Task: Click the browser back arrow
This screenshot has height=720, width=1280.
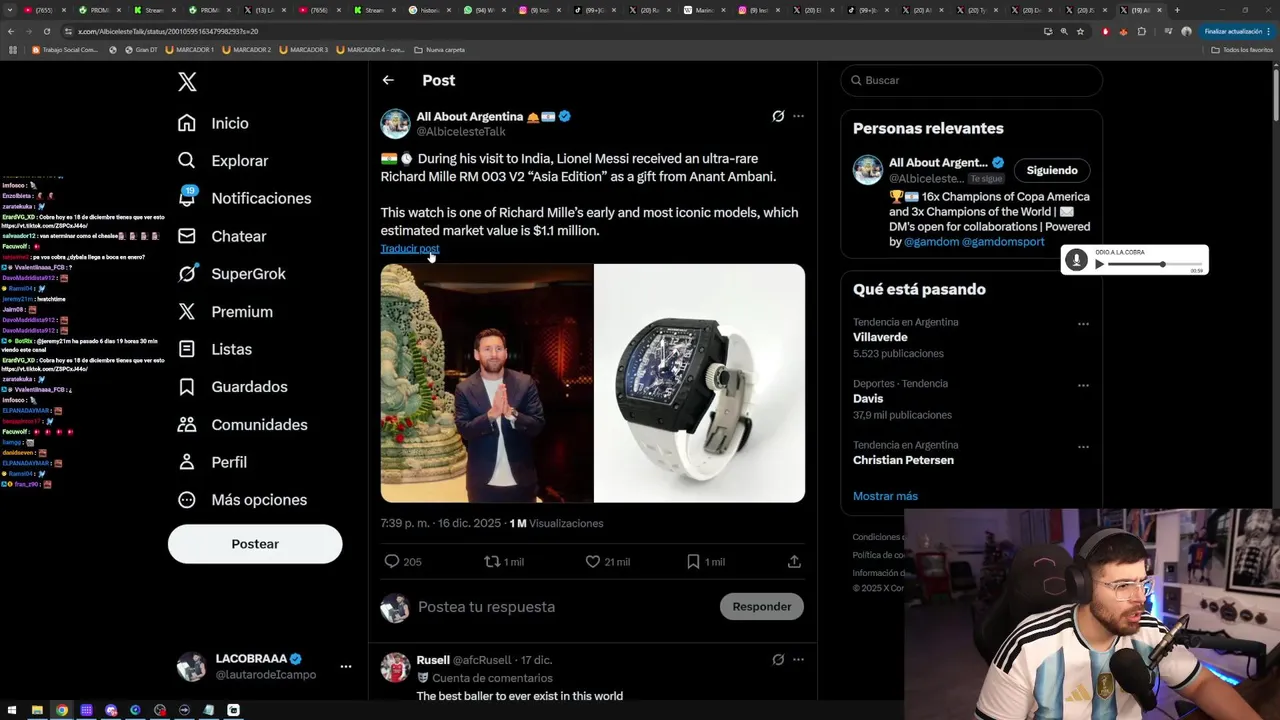Action: coord(11,31)
